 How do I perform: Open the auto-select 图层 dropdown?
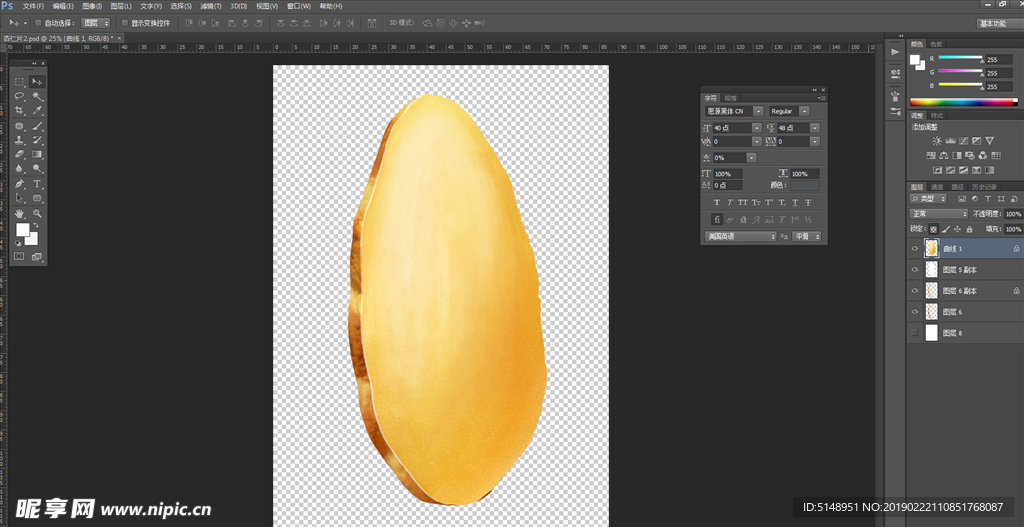97,23
